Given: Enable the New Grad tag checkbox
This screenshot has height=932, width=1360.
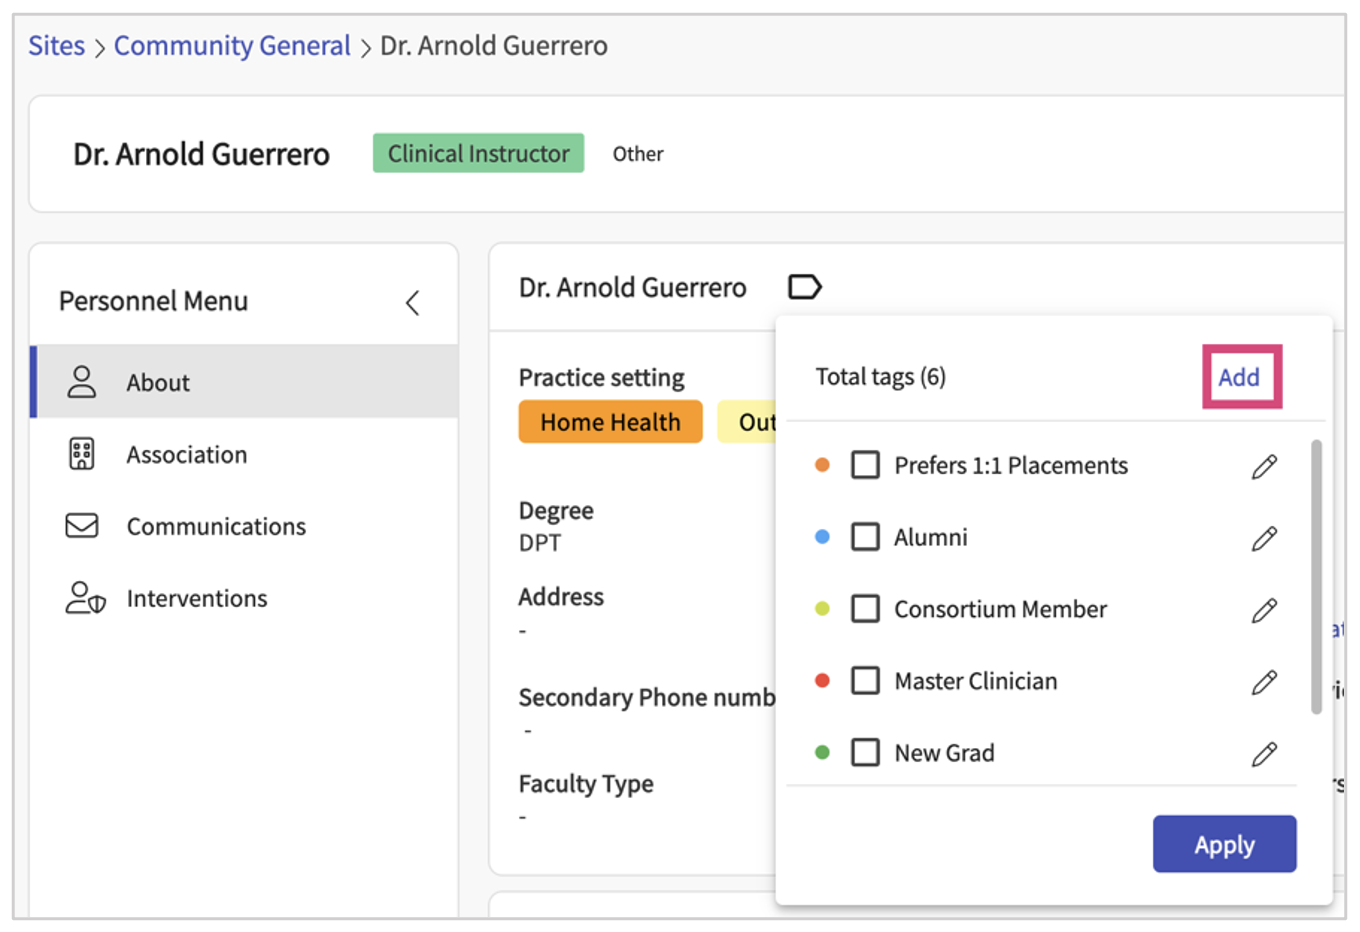Looking at the screenshot, I should click(865, 753).
